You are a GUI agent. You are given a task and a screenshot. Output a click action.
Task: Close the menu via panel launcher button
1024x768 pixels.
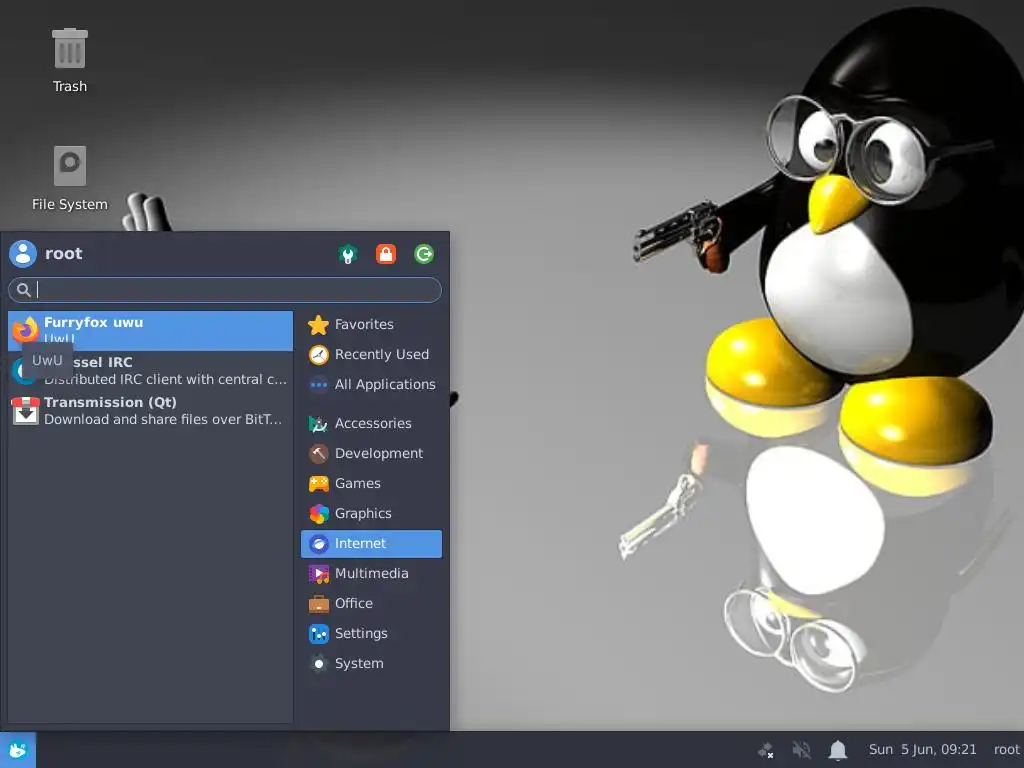tap(18, 750)
